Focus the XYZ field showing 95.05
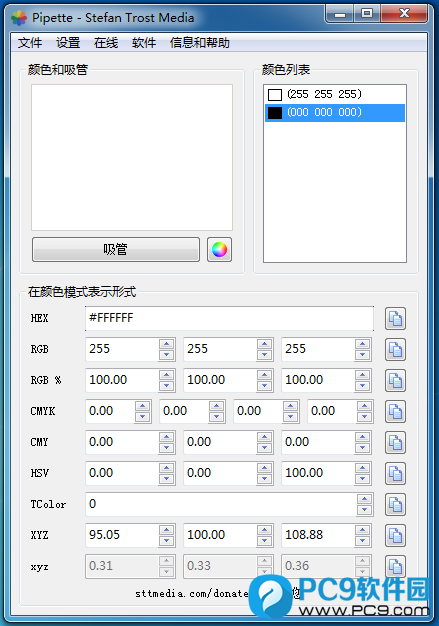439x626 pixels. click(122, 535)
